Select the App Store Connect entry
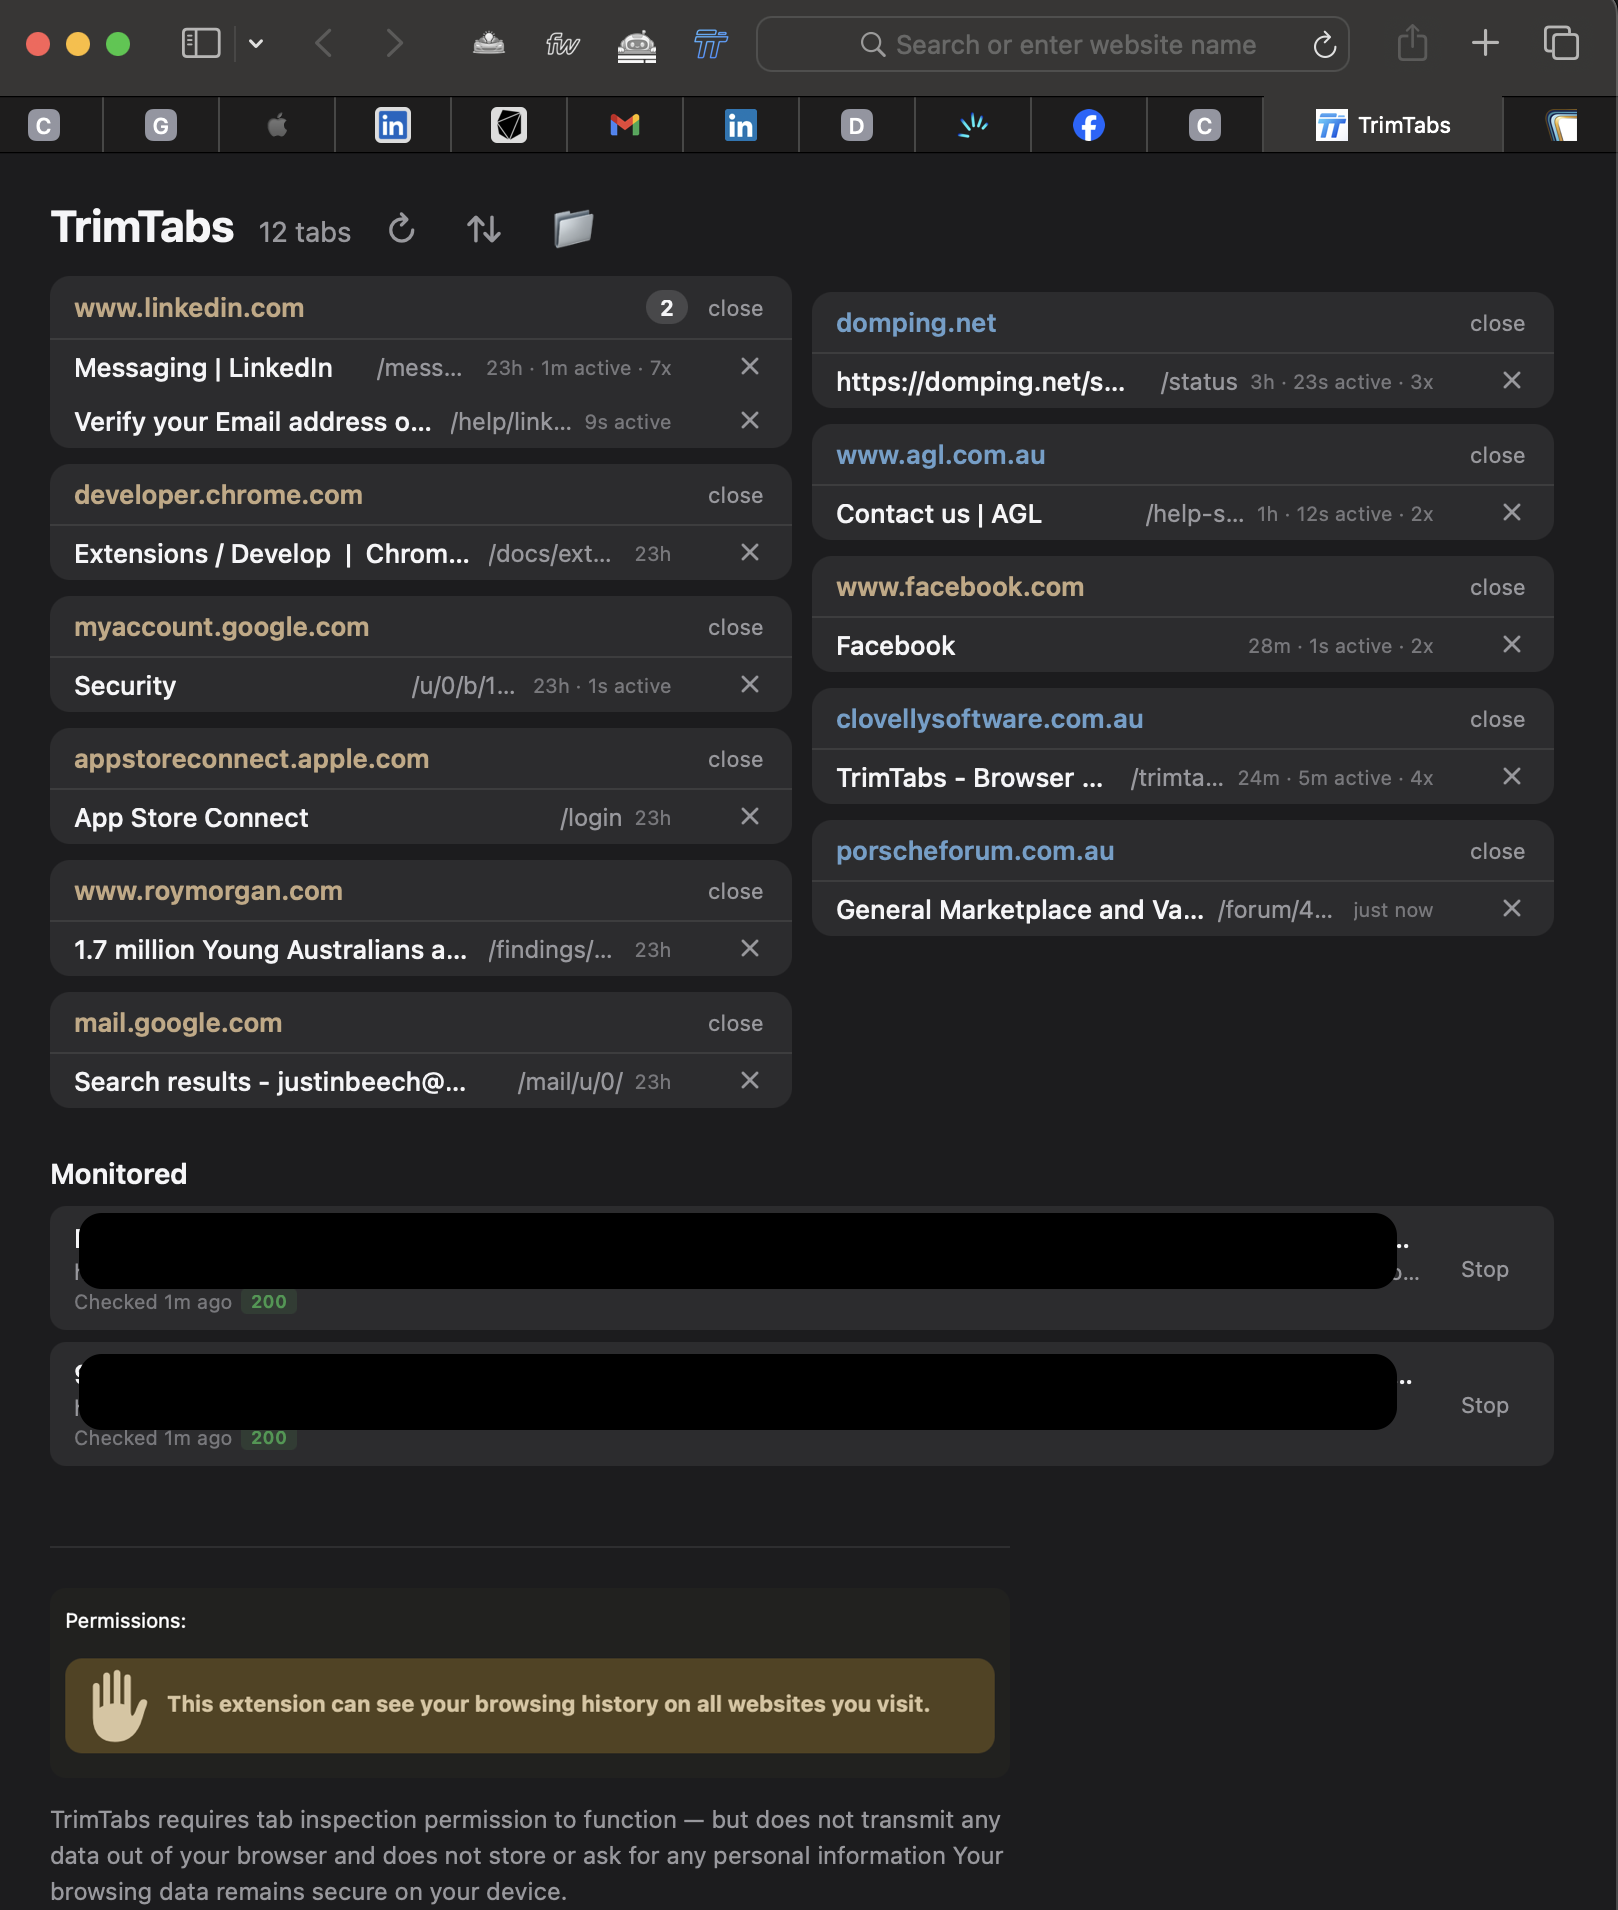 click(x=191, y=818)
